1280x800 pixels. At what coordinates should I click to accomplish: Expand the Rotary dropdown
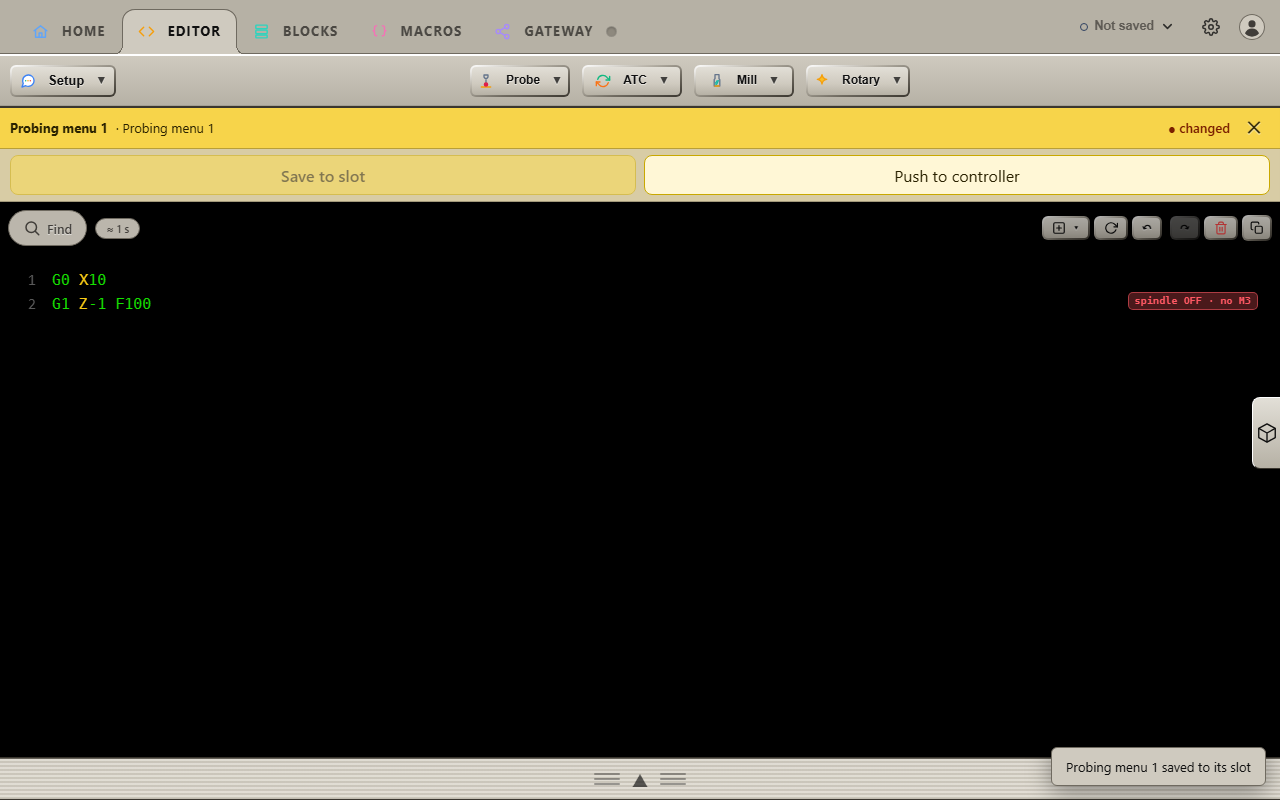[858, 80]
